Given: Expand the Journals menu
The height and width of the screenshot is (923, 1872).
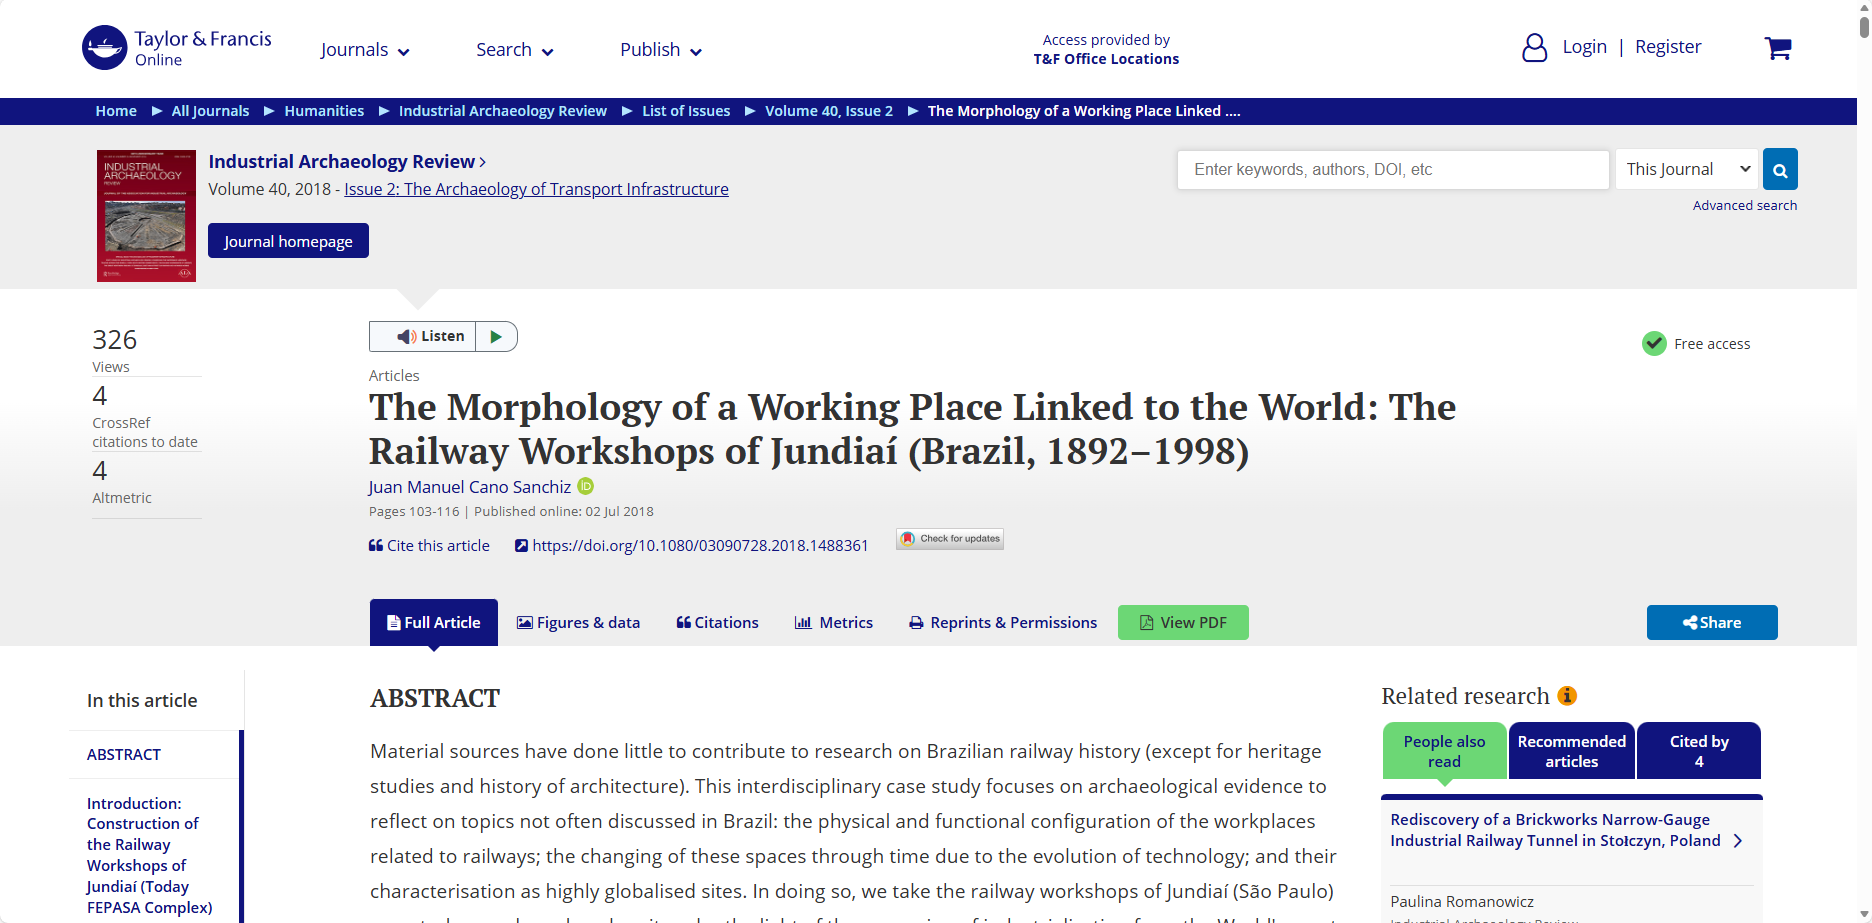Looking at the screenshot, I should [364, 50].
